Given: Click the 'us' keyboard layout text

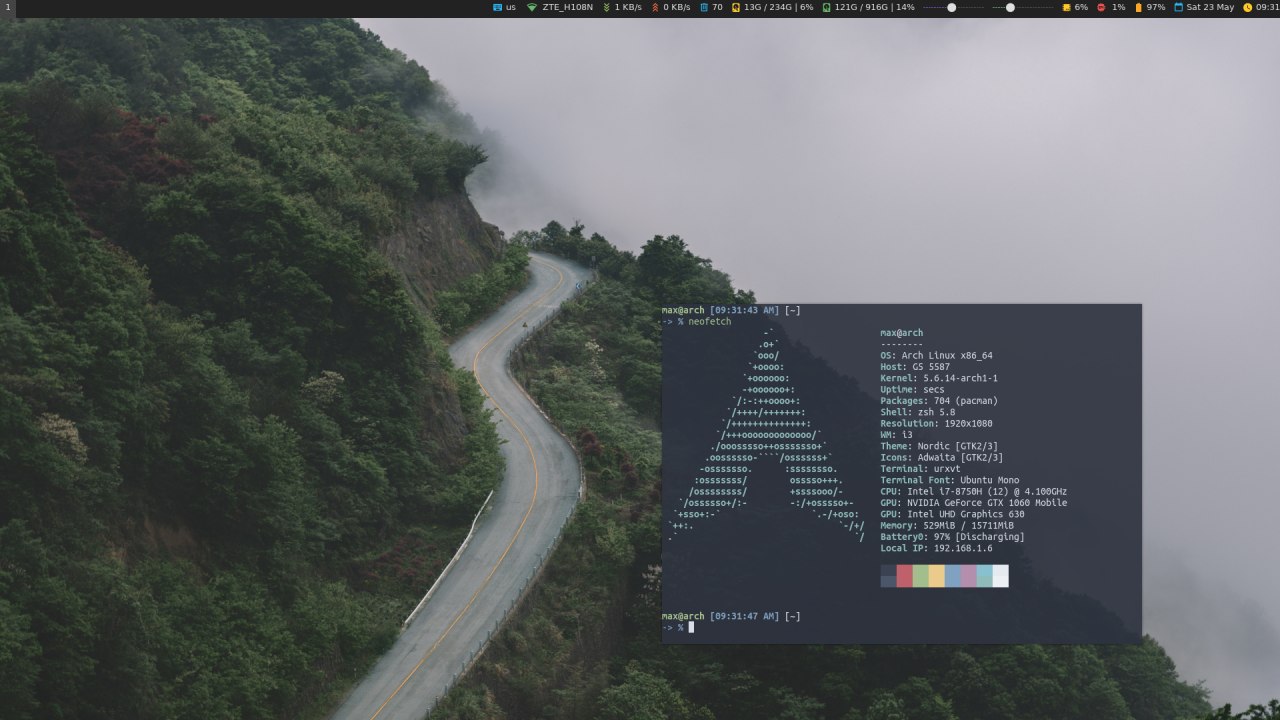Looking at the screenshot, I should (511, 7).
